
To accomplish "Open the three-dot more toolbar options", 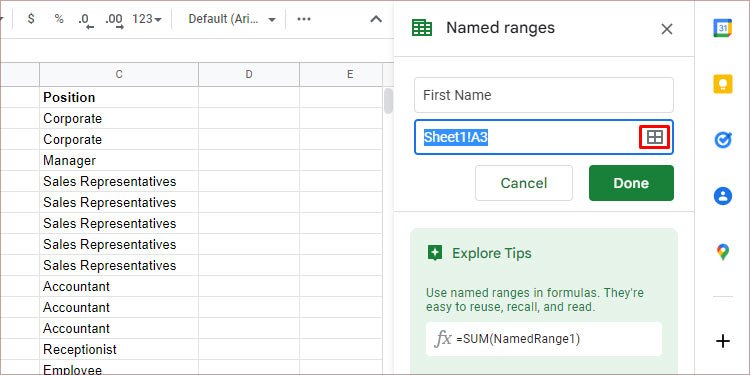I will (304, 19).
